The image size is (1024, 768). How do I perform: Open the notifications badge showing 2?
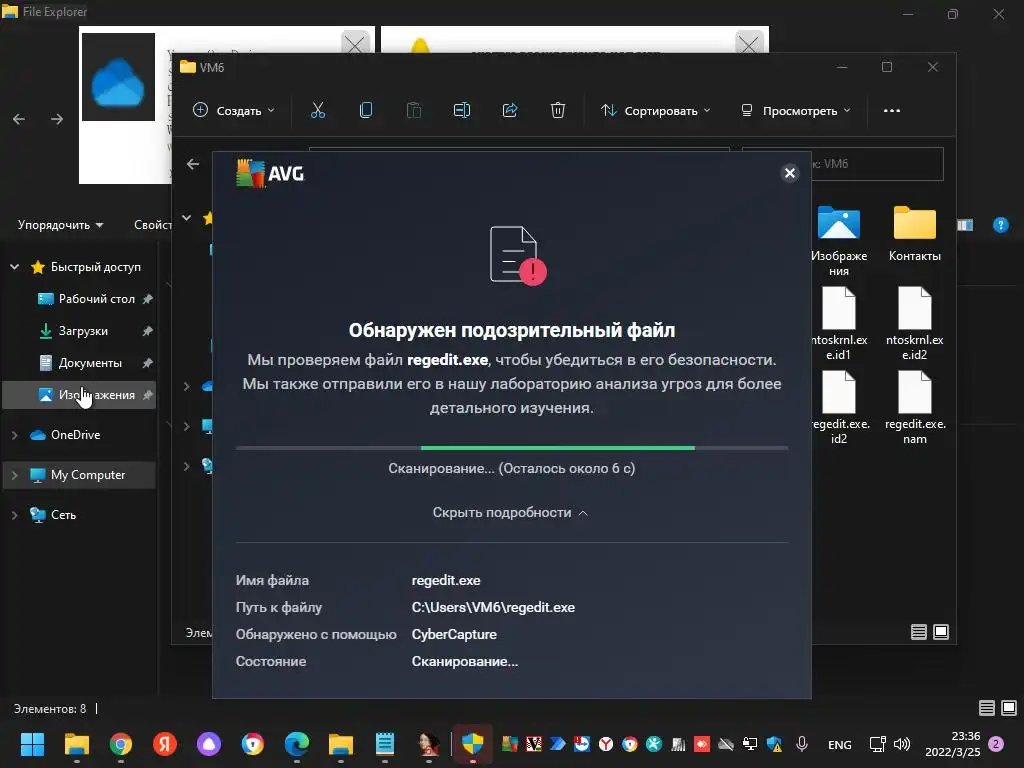pos(996,744)
